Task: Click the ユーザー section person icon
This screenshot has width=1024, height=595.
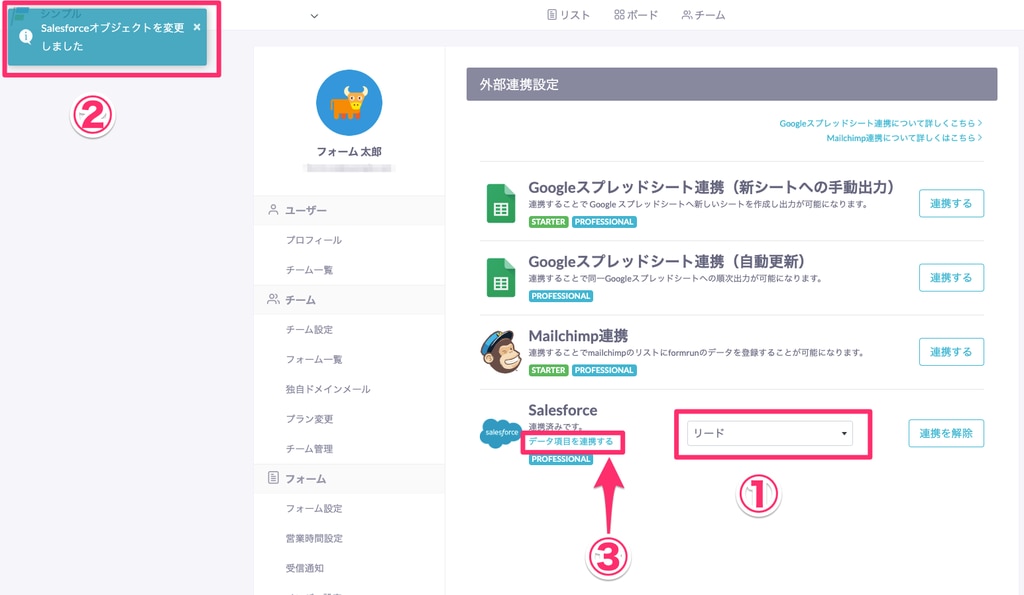Action: click(273, 210)
